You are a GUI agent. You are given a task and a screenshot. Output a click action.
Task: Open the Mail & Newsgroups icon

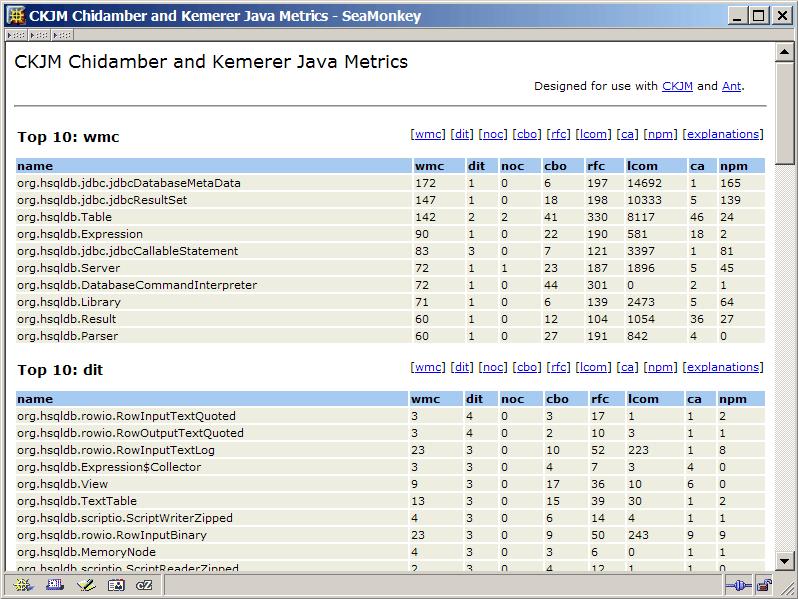coord(55,585)
